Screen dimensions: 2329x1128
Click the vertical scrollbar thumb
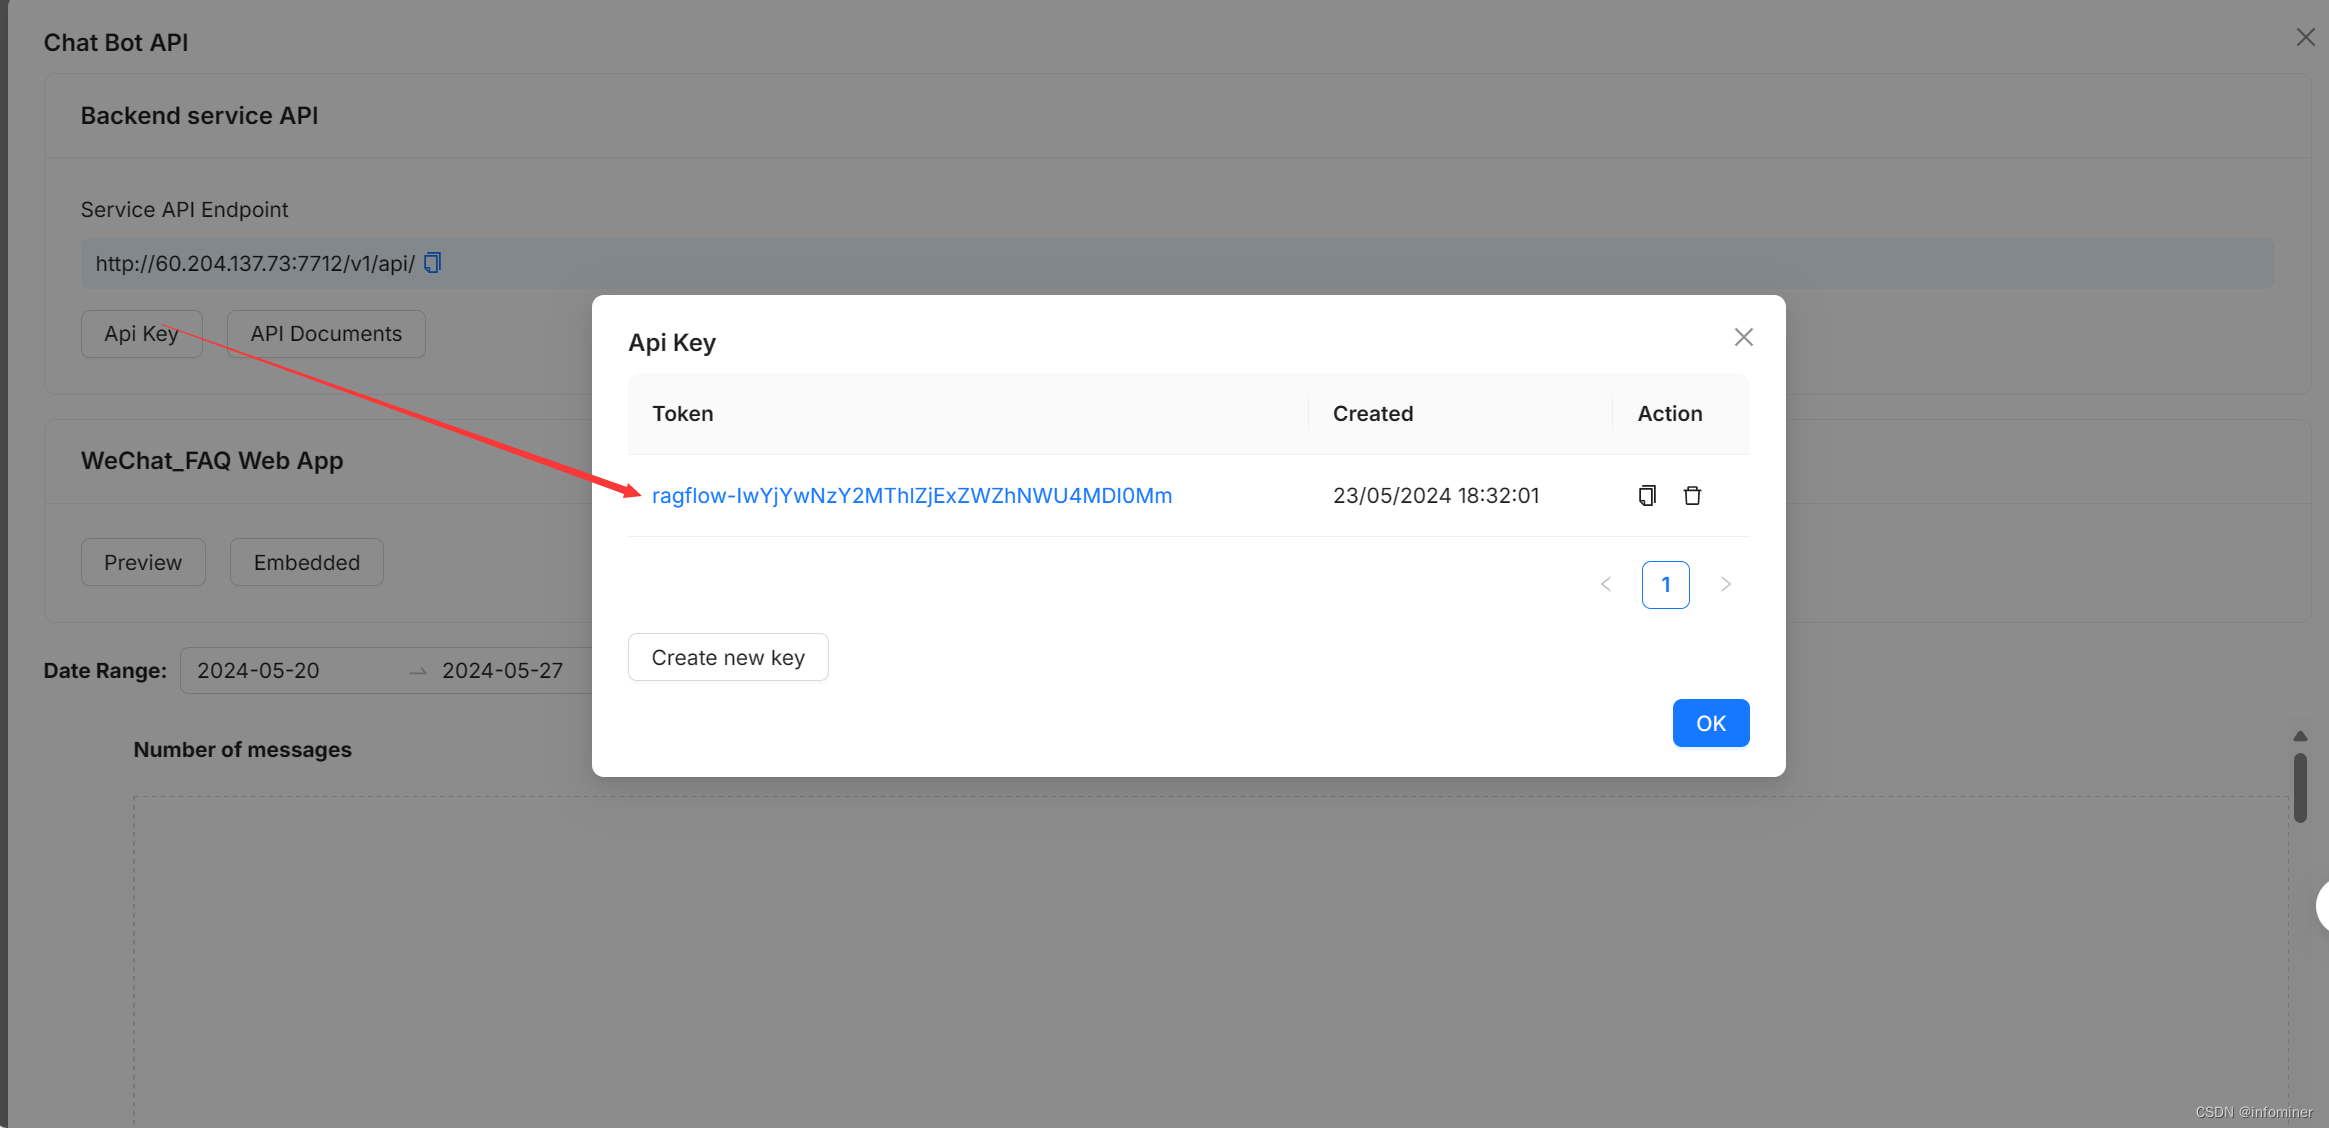coord(2300,787)
